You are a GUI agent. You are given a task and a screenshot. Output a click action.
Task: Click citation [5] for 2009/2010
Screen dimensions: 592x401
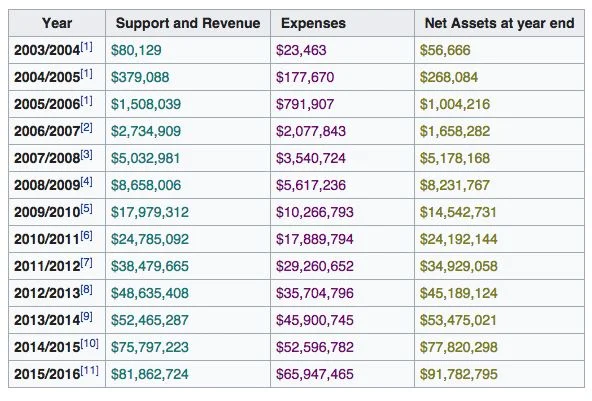[x=86, y=209]
